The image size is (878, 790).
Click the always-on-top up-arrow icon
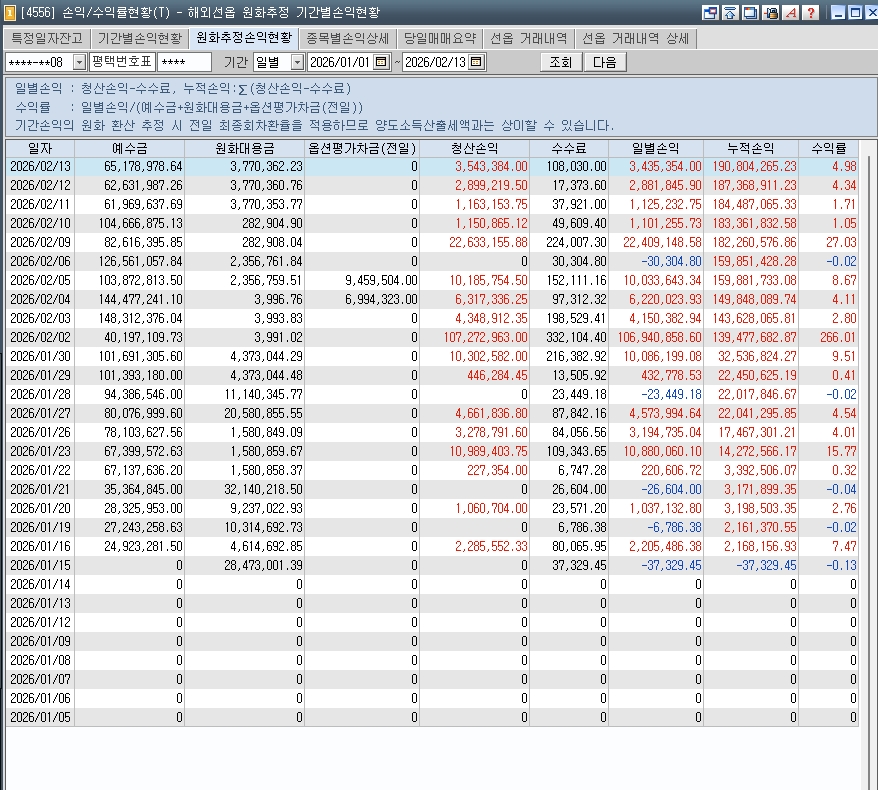pos(730,12)
